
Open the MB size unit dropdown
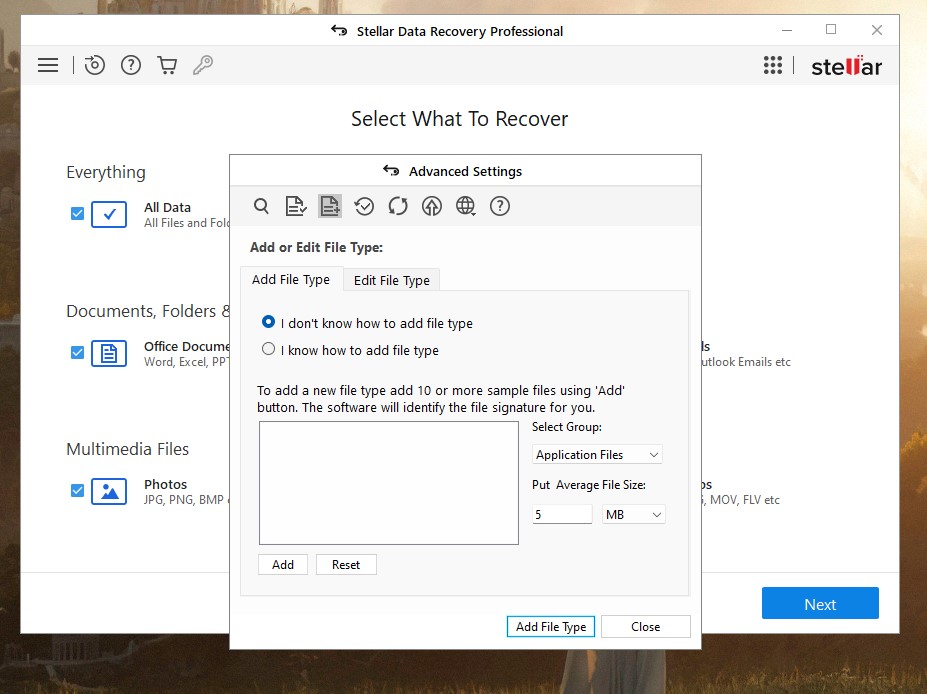(x=633, y=514)
